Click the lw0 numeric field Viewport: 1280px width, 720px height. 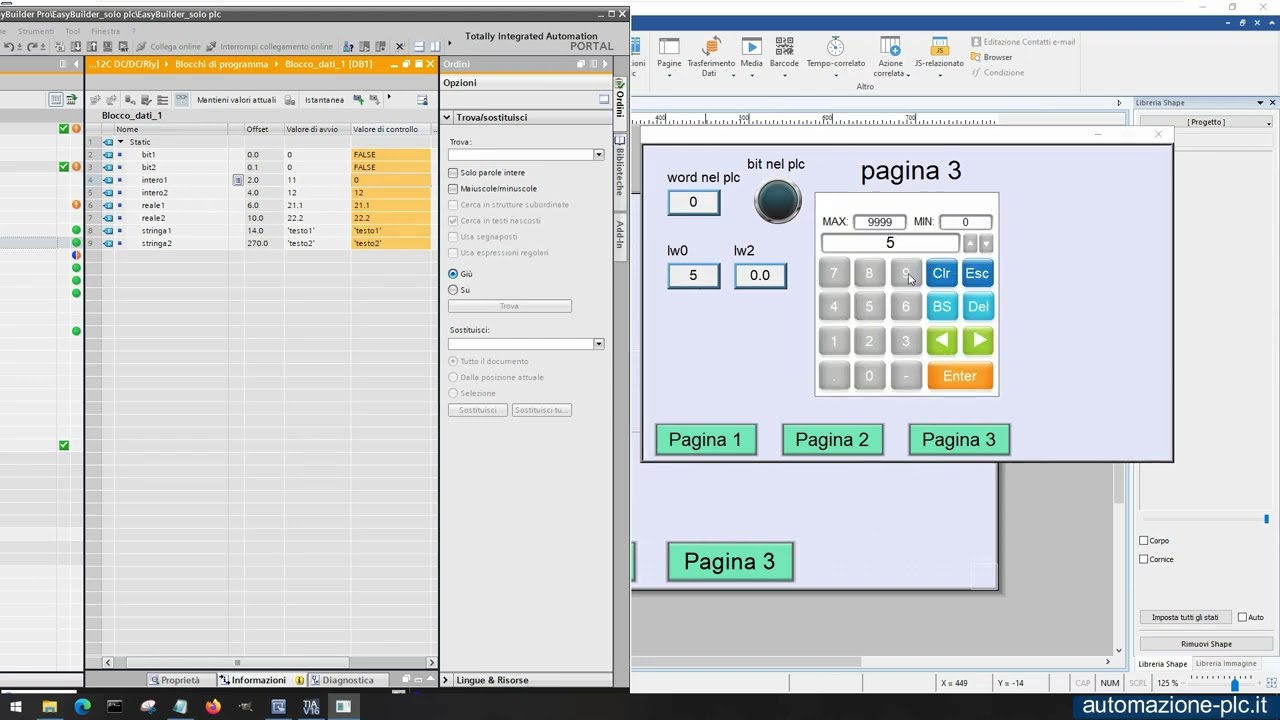tap(693, 275)
